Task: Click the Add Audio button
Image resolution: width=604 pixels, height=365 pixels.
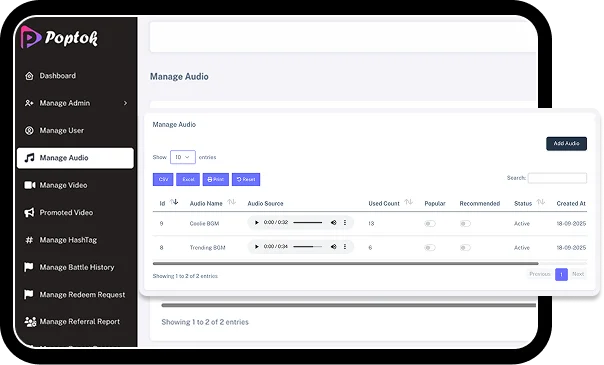Action: click(566, 144)
